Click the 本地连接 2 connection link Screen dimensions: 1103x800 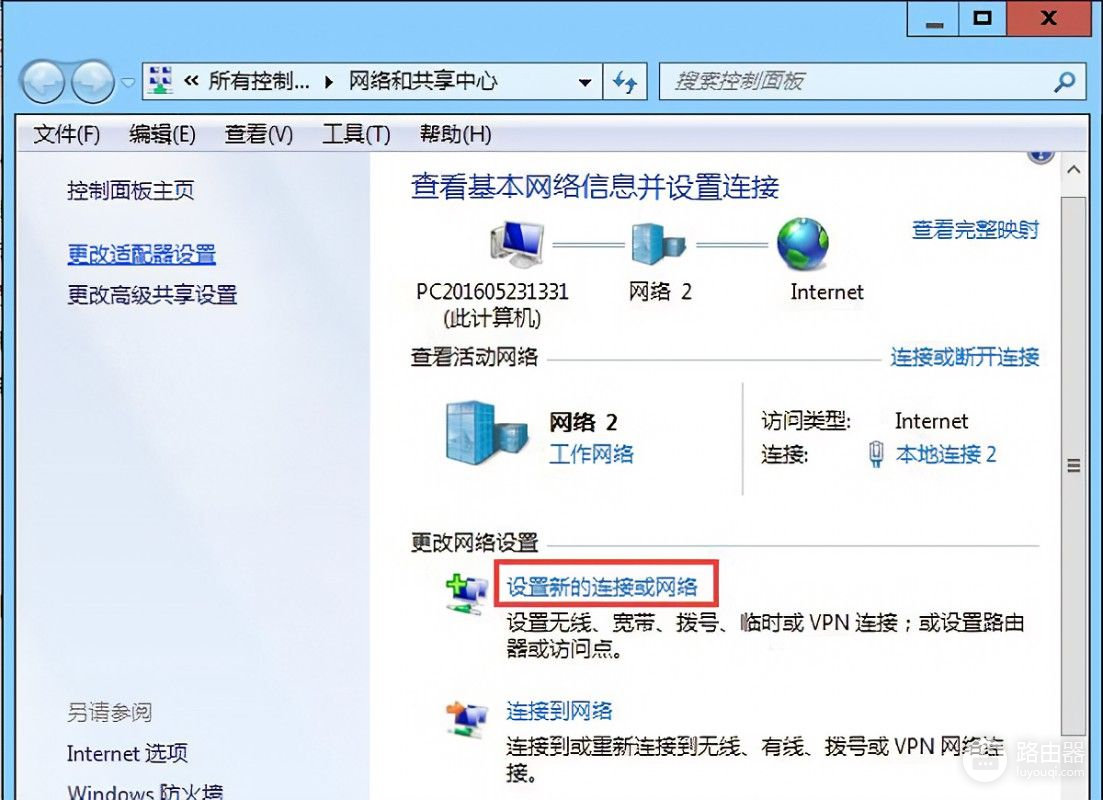pyautogui.click(x=946, y=455)
